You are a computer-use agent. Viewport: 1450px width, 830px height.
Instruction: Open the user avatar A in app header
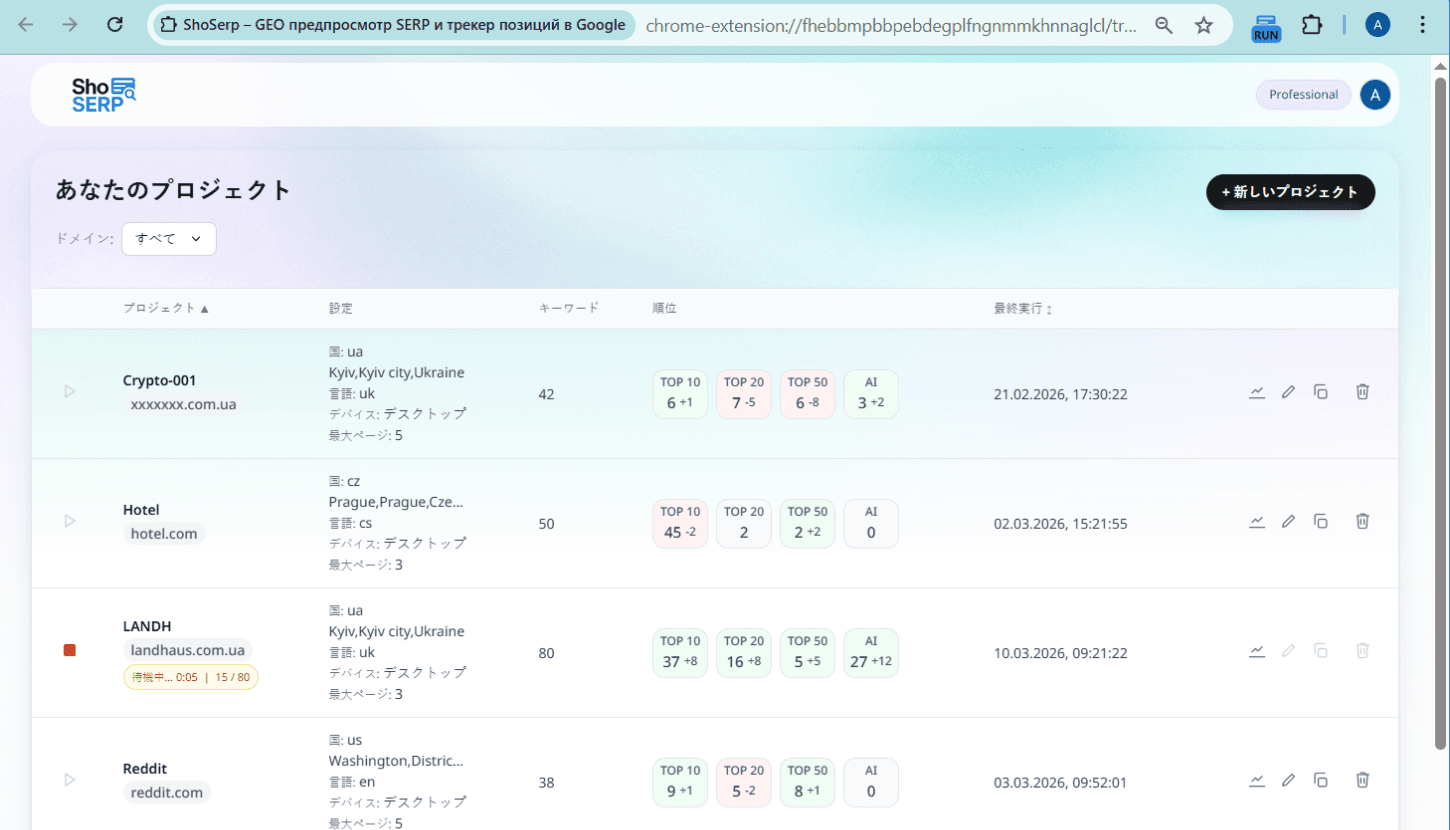(x=1375, y=95)
